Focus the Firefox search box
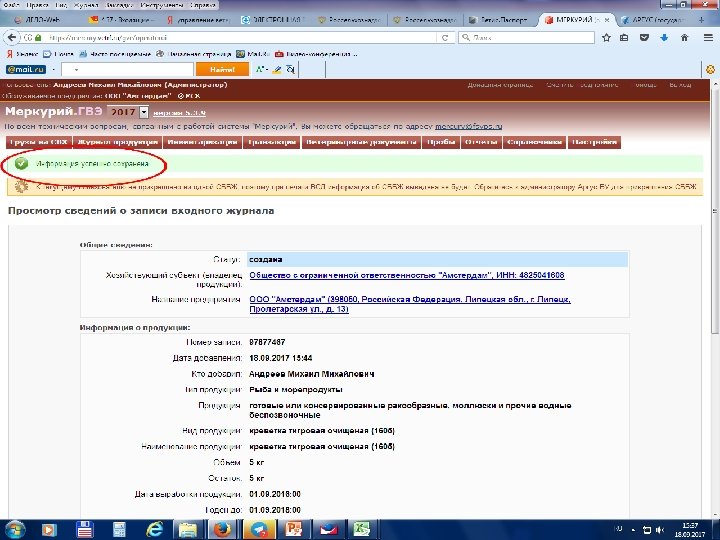The image size is (720, 540). pos(526,38)
